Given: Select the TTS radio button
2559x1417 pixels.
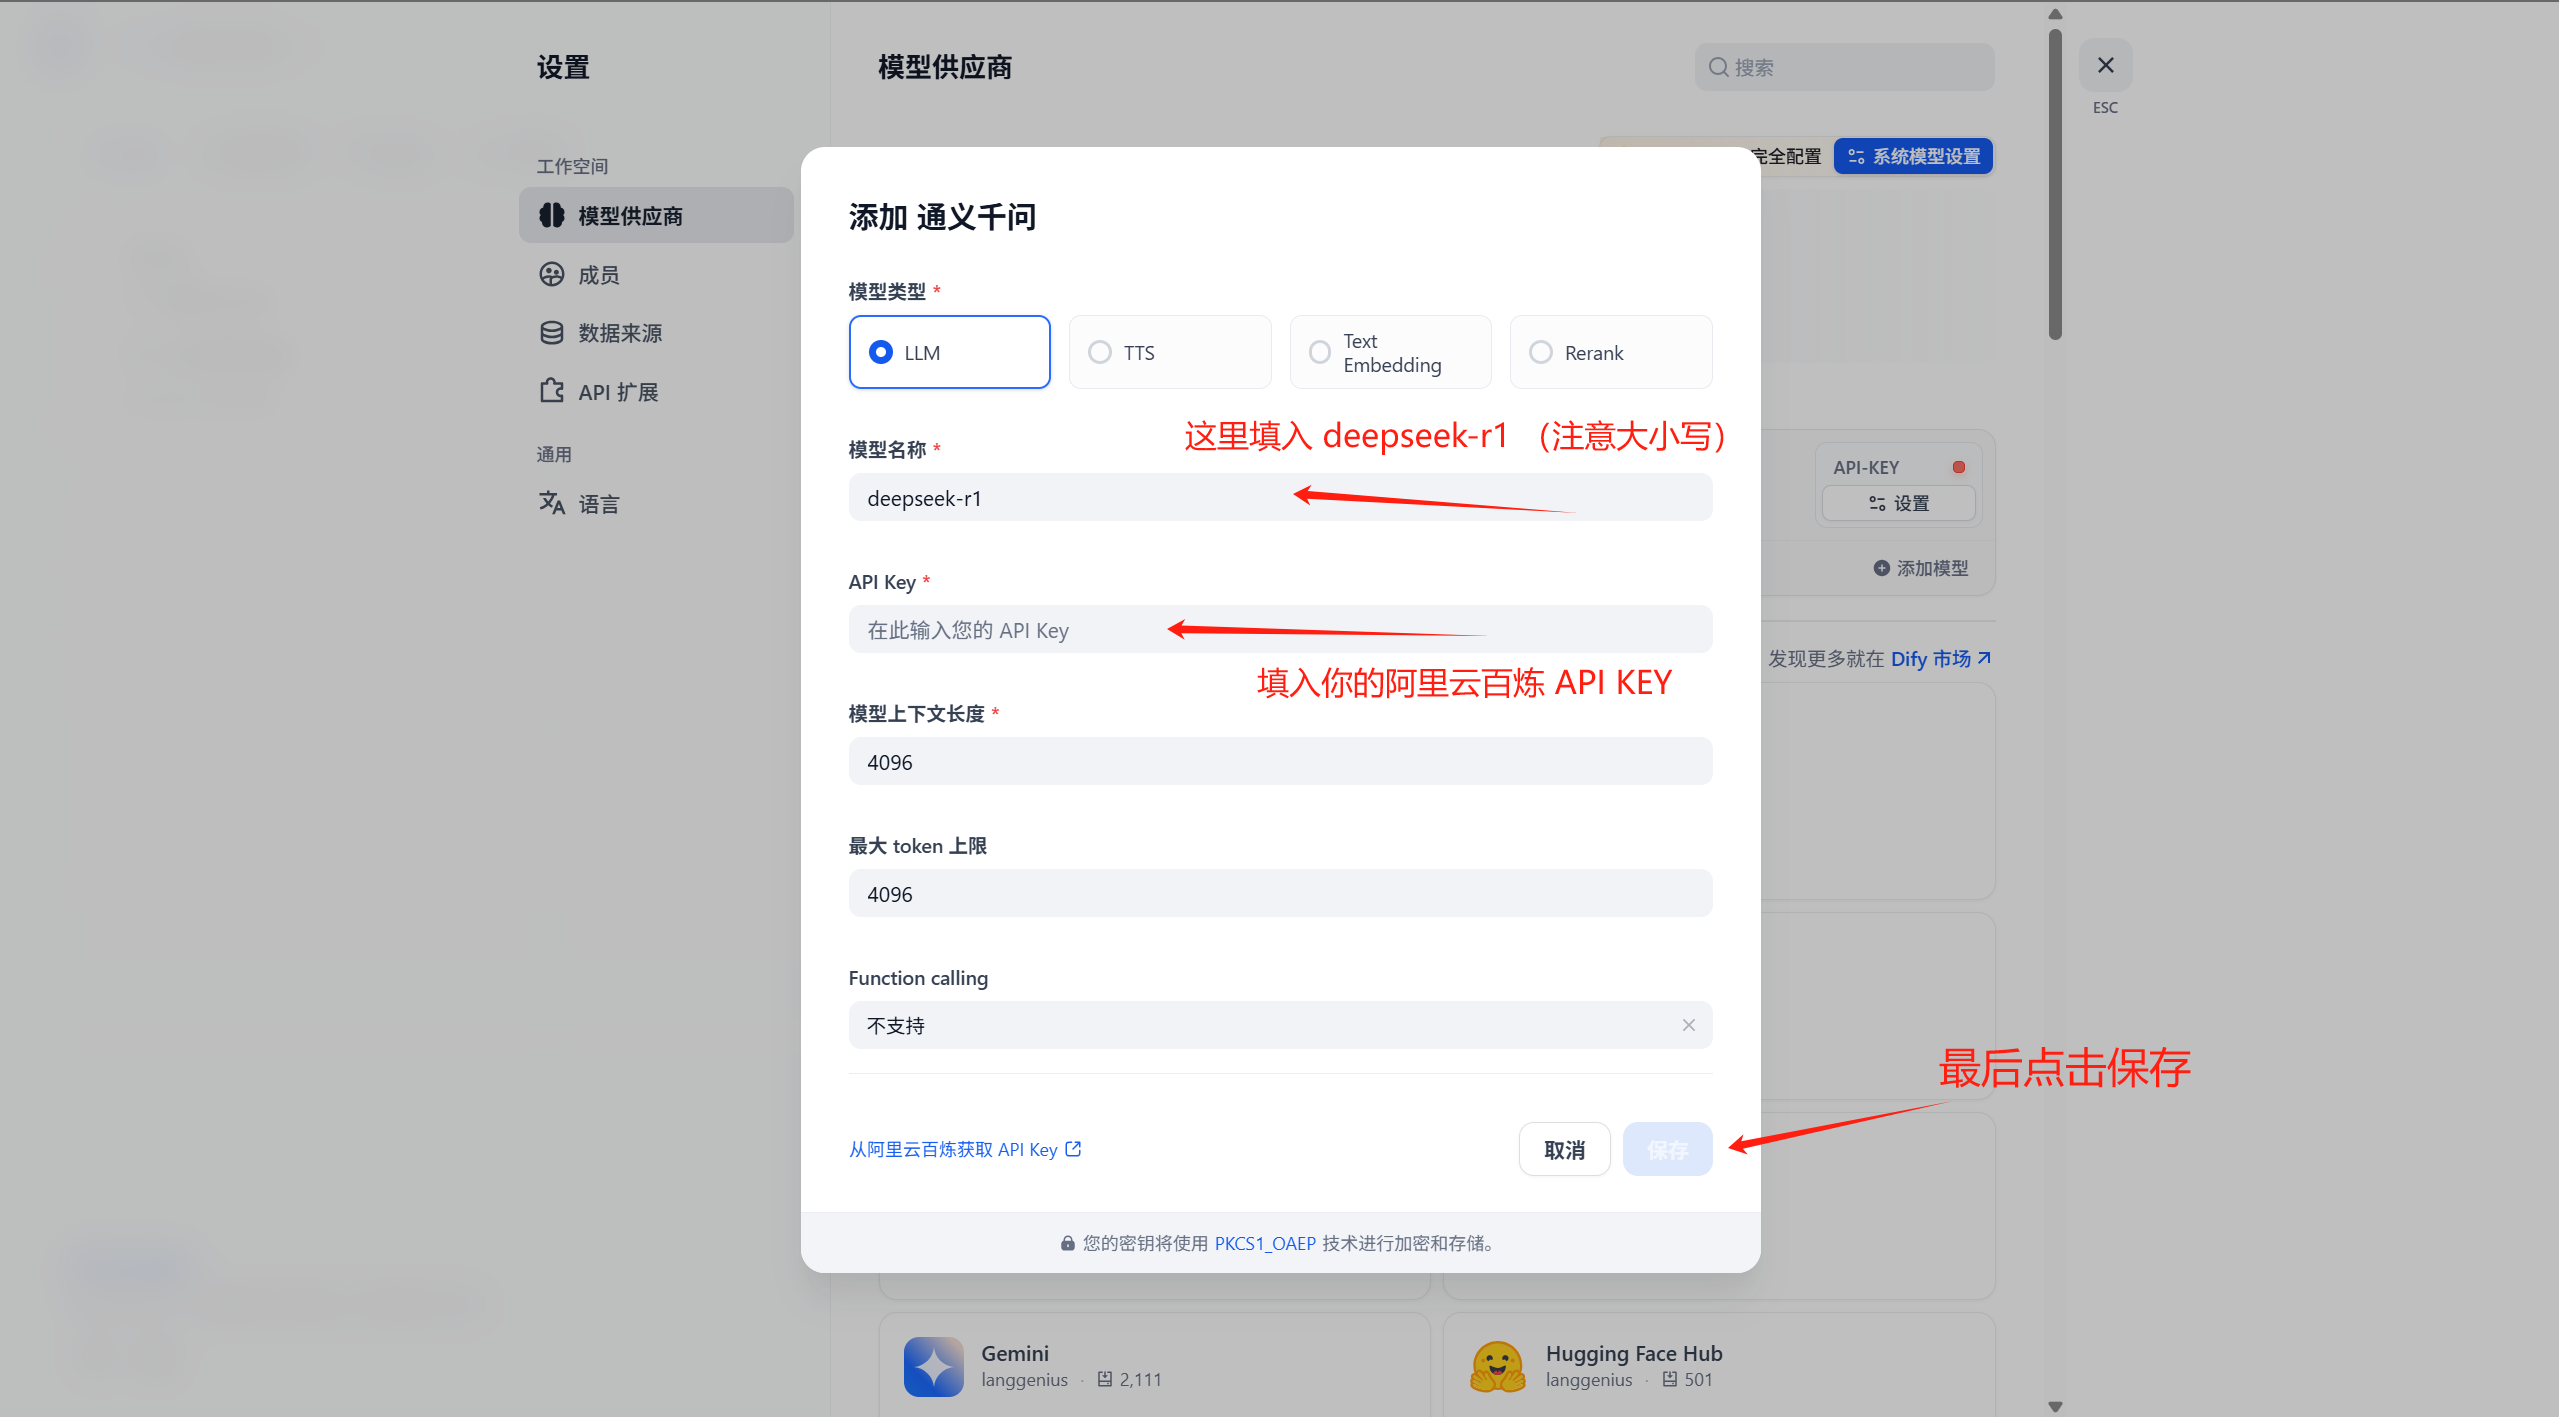Looking at the screenshot, I should (1099, 353).
